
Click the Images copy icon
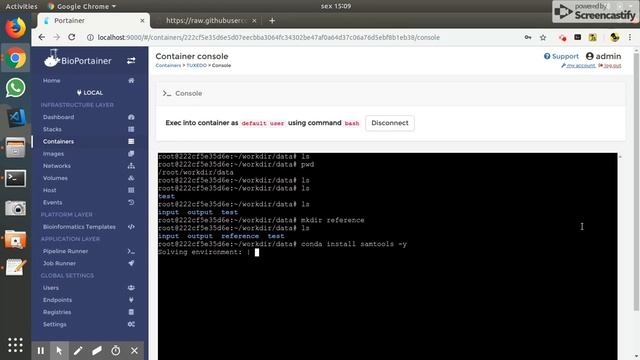[x=131, y=153]
